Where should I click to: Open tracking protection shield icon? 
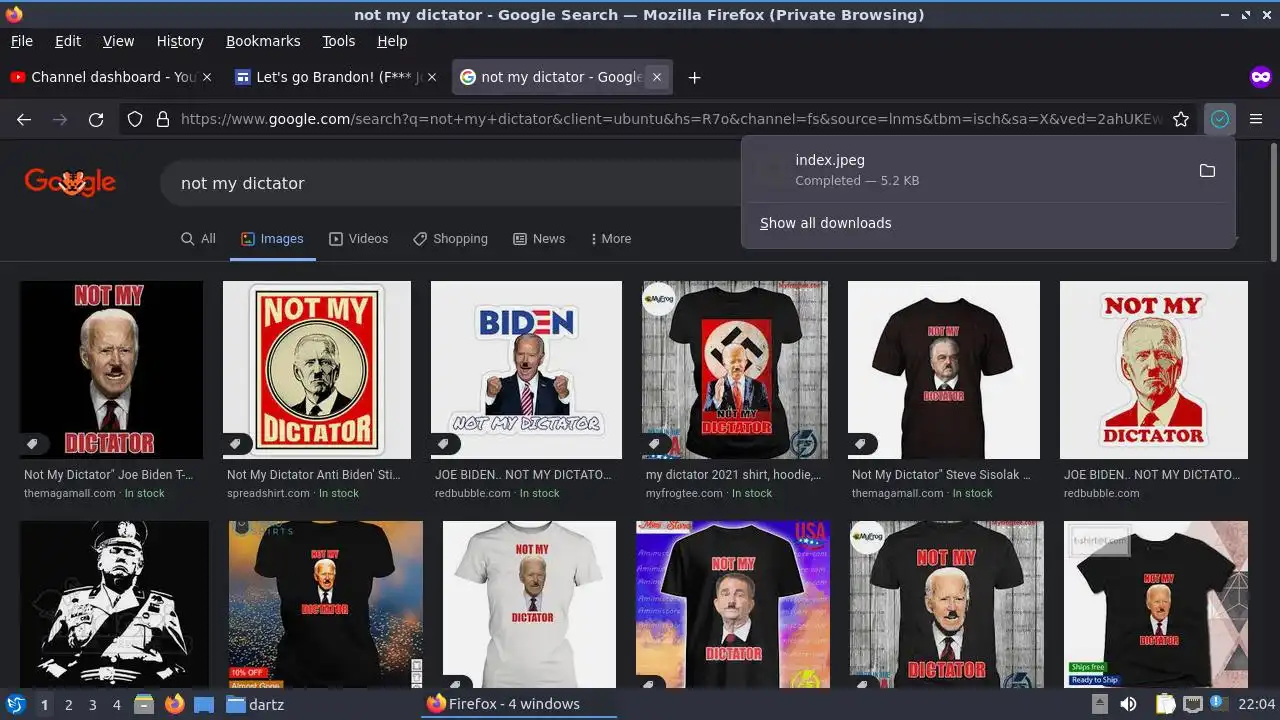(135, 119)
